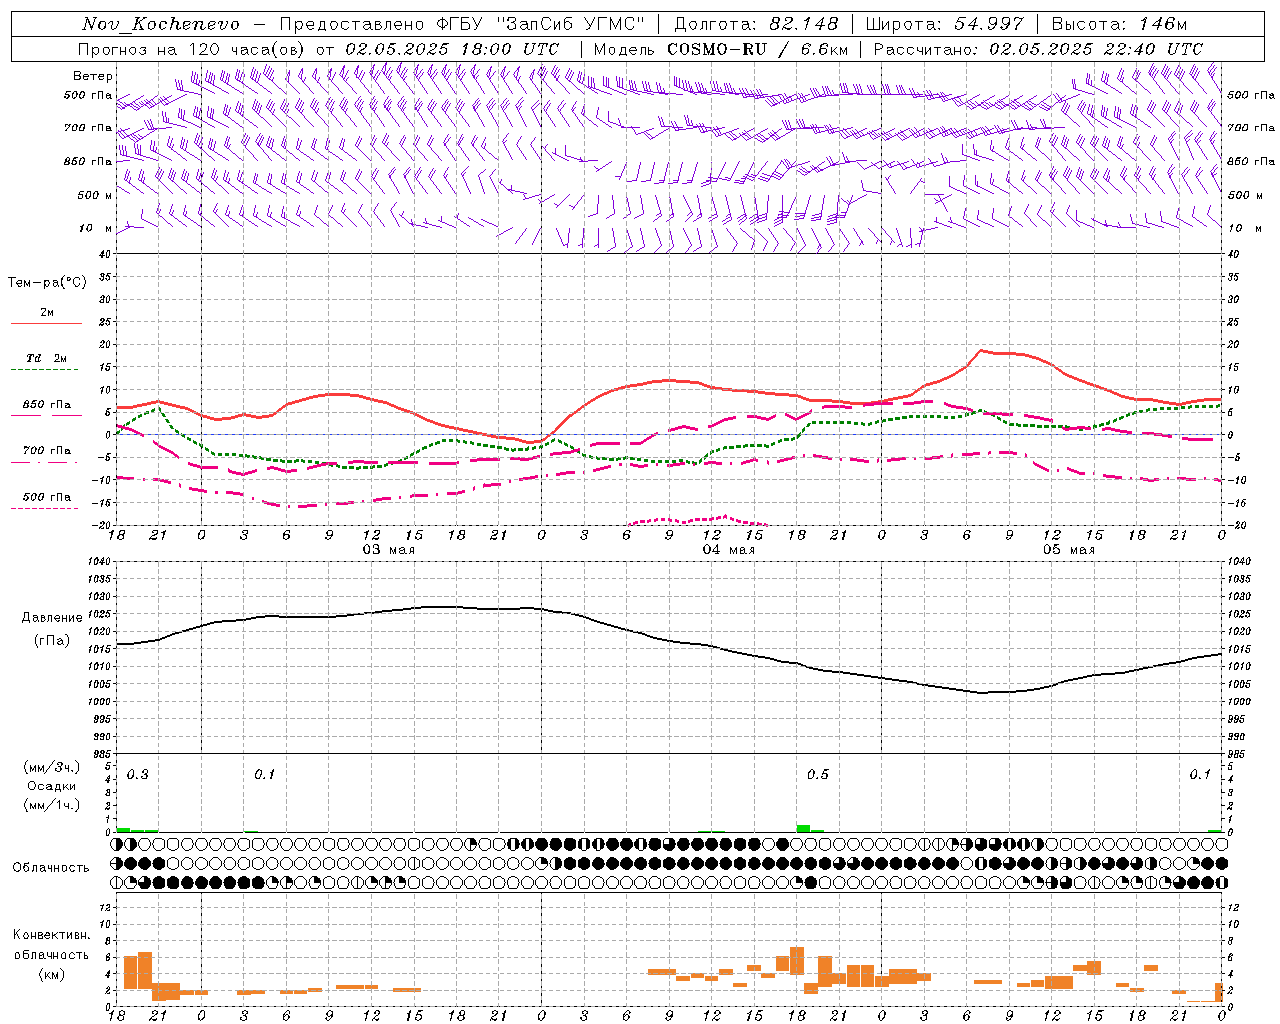
Task: Click the "500 гПа" entry in temperature legend
Action: click(x=46, y=497)
